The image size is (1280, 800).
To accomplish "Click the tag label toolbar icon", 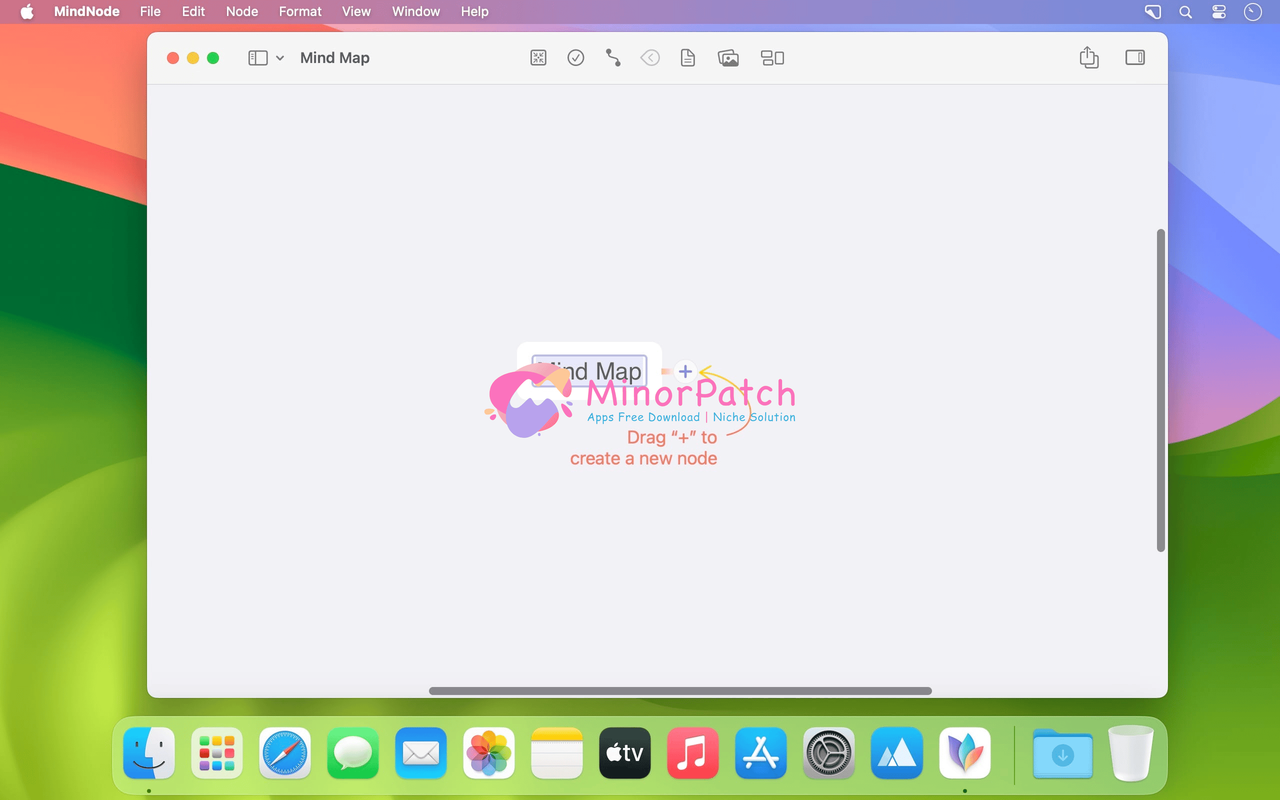I will pos(650,58).
